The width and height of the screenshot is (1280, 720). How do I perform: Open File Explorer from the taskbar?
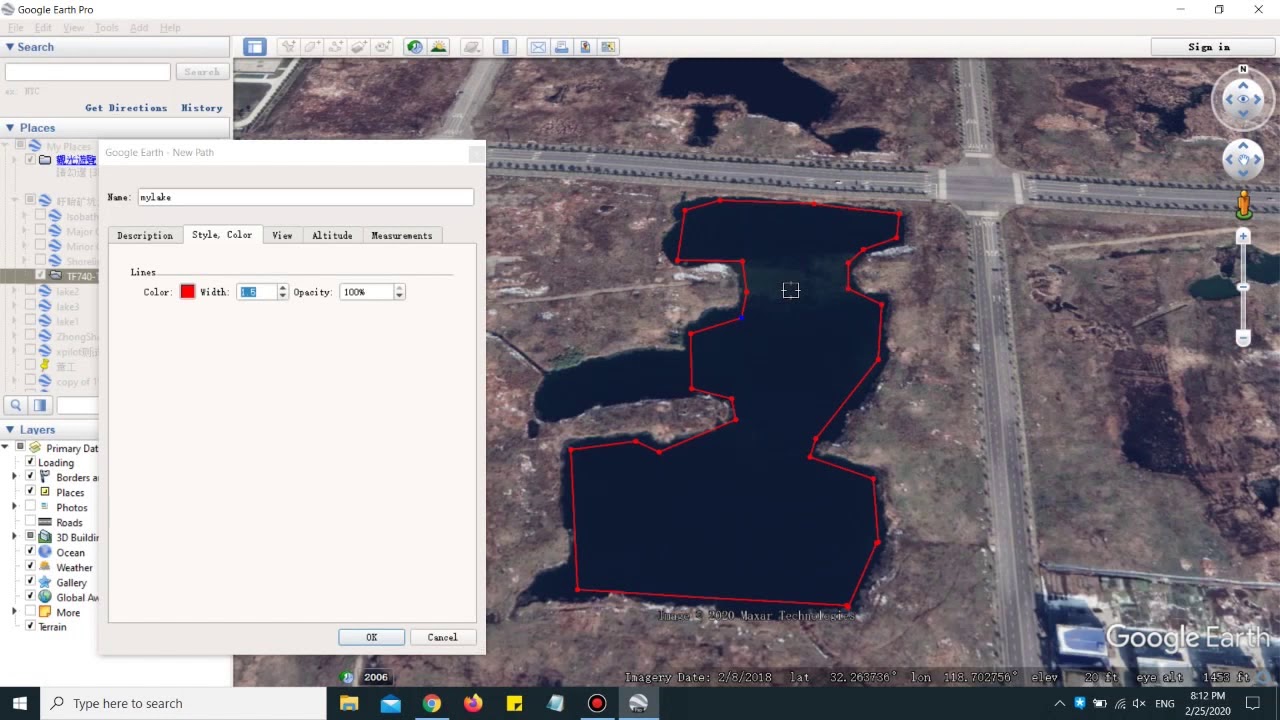tap(349, 703)
